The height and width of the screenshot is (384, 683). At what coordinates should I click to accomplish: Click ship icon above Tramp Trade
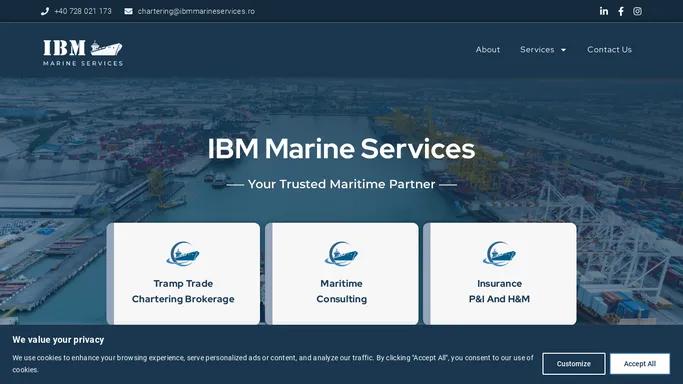(x=183, y=254)
